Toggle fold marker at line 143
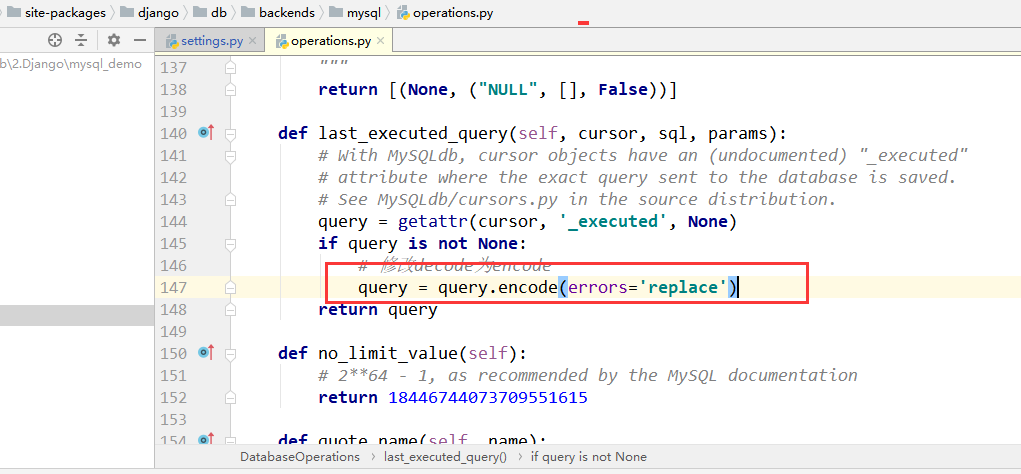 [230, 200]
